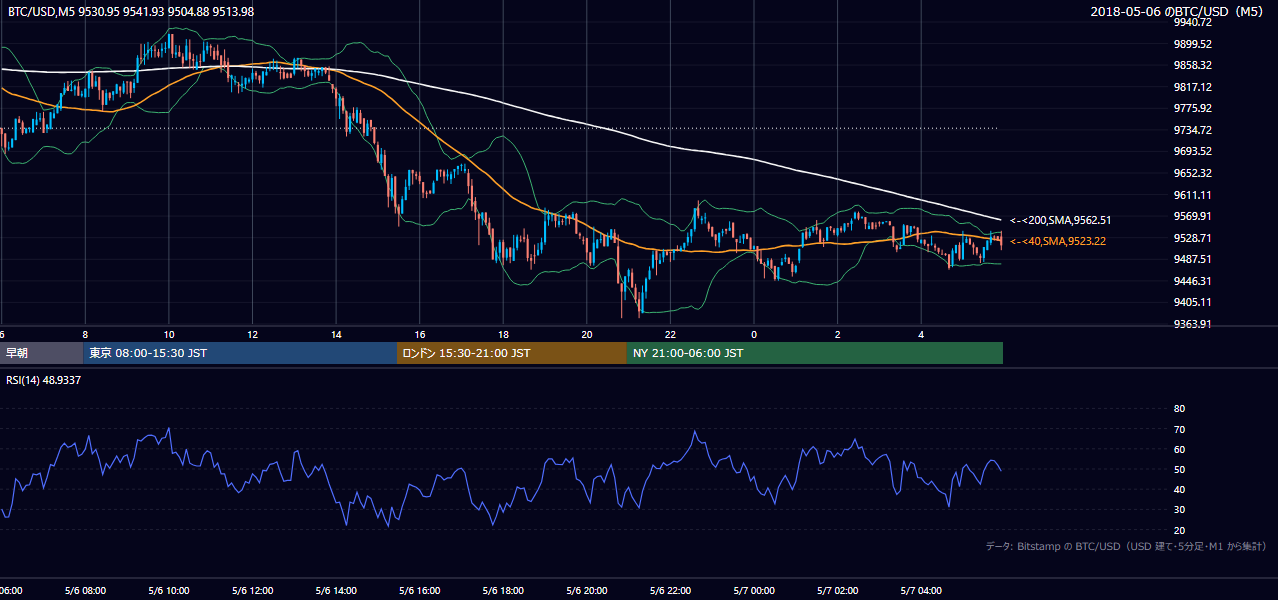The width and height of the screenshot is (1278, 600).
Task: Click the 5/6 16:00 date label
Action: point(420,591)
